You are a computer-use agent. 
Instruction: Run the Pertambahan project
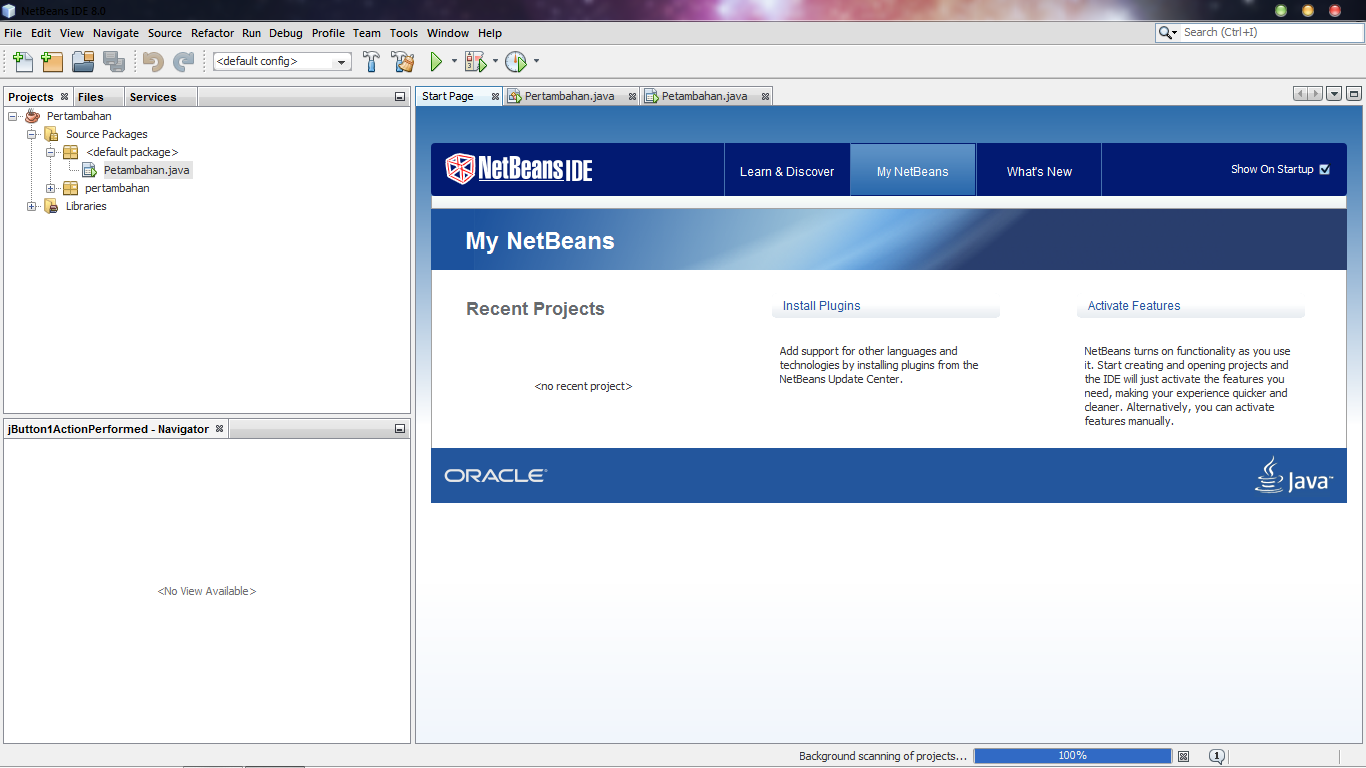click(438, 61)
